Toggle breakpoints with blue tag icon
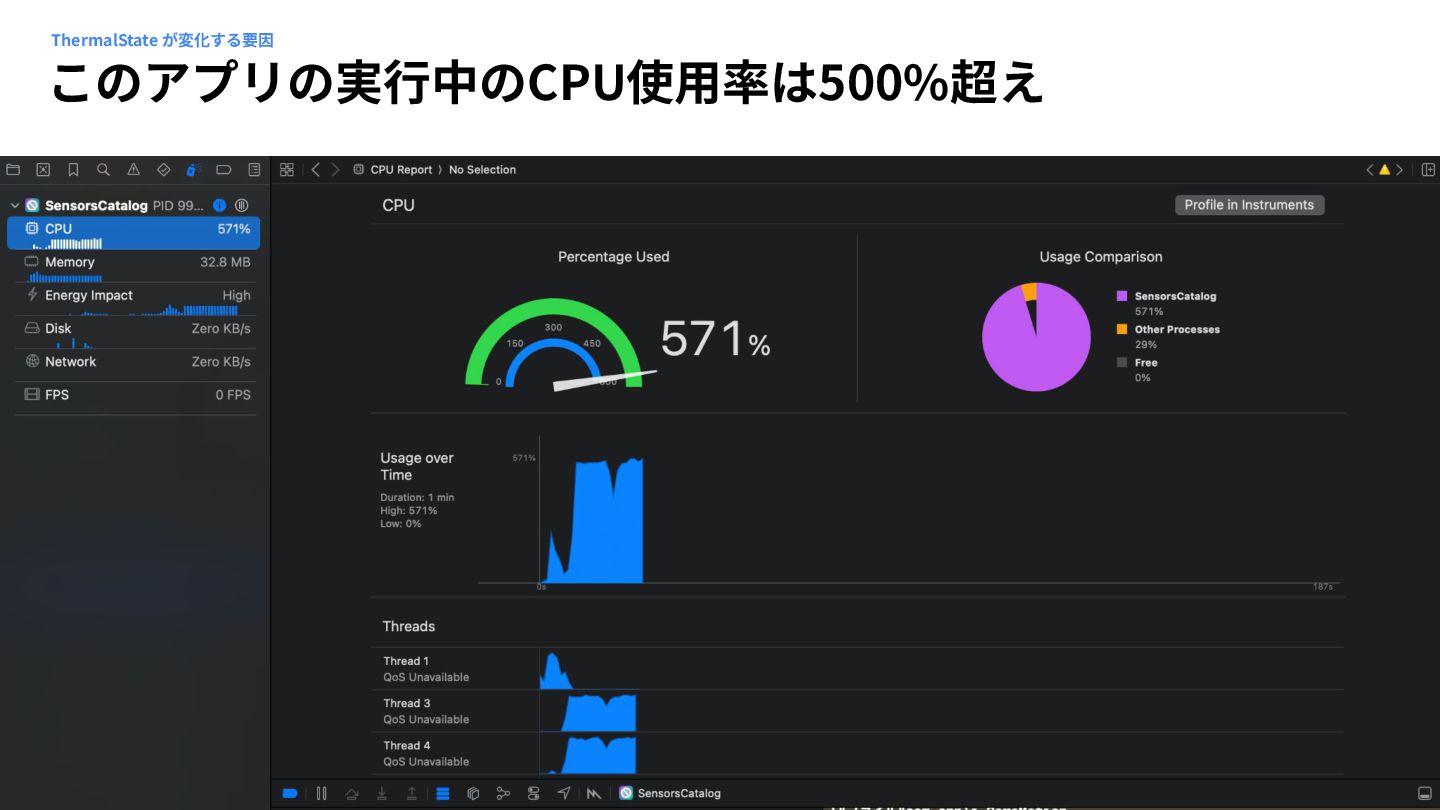 (x=290, y=793)
